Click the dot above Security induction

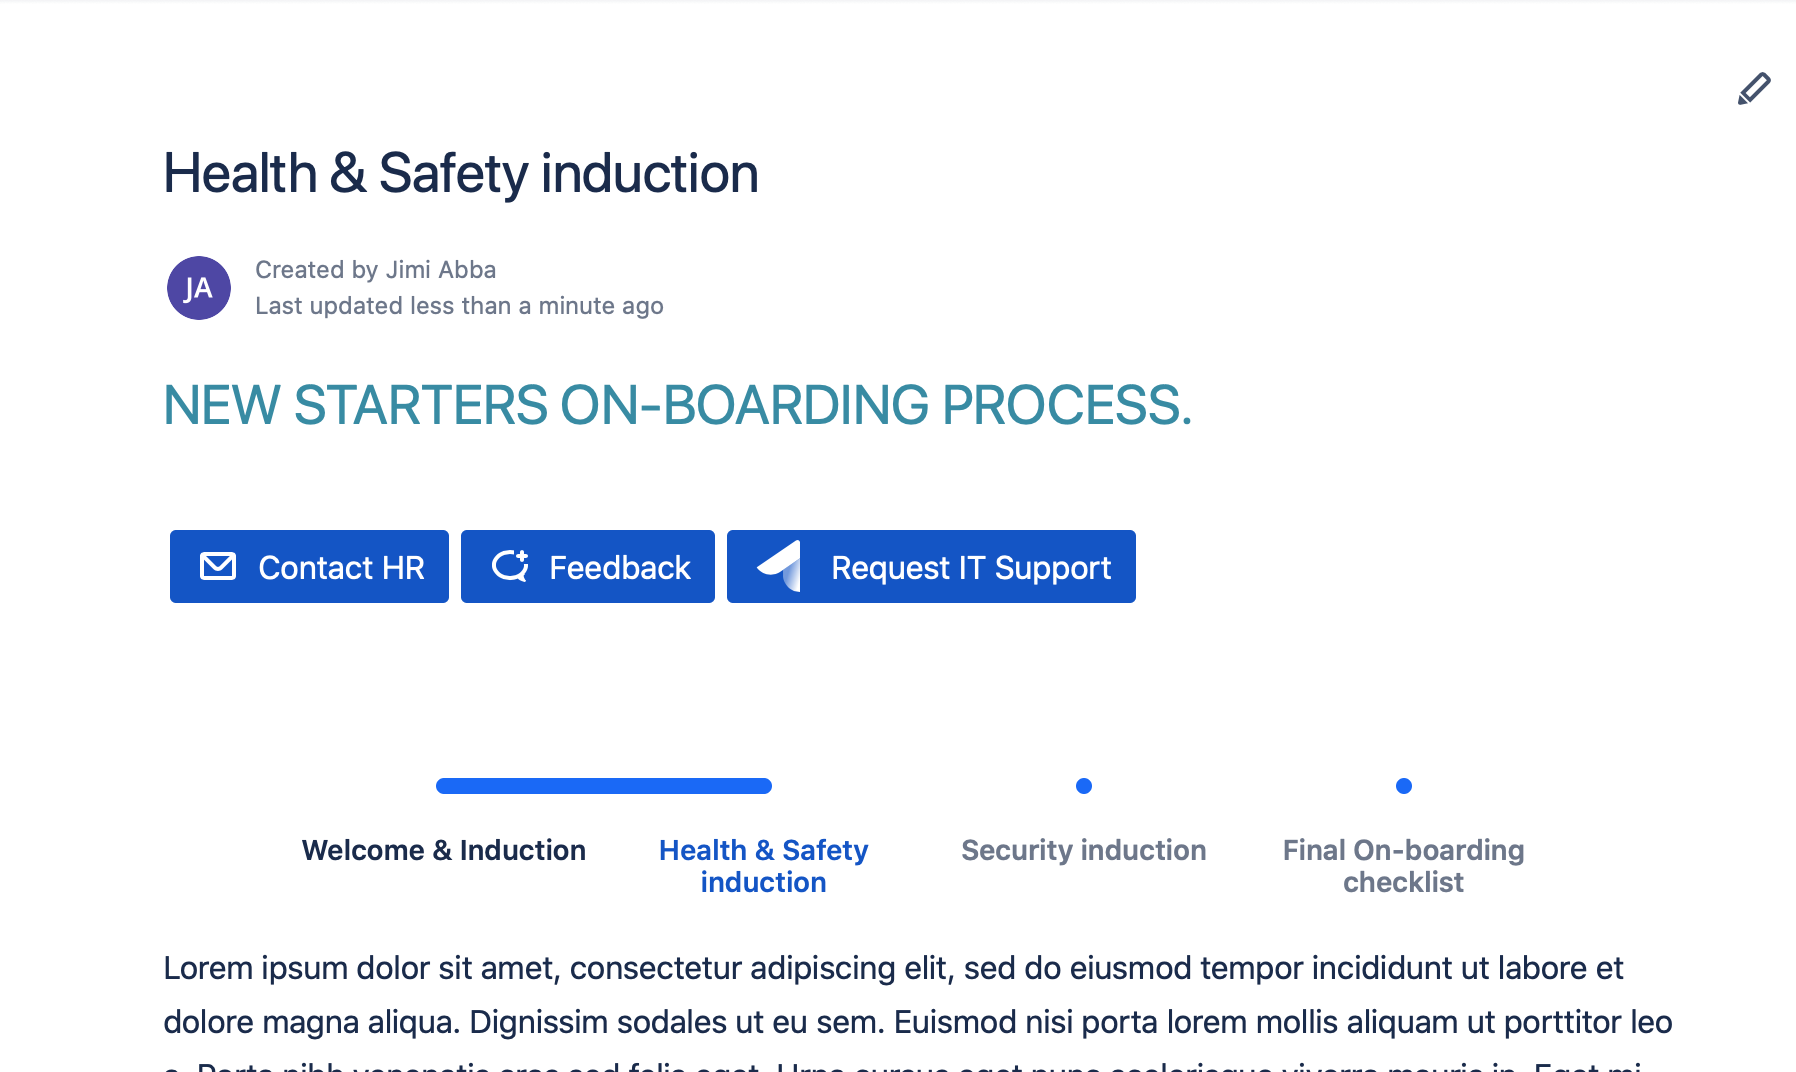(x=1084, y=786)
